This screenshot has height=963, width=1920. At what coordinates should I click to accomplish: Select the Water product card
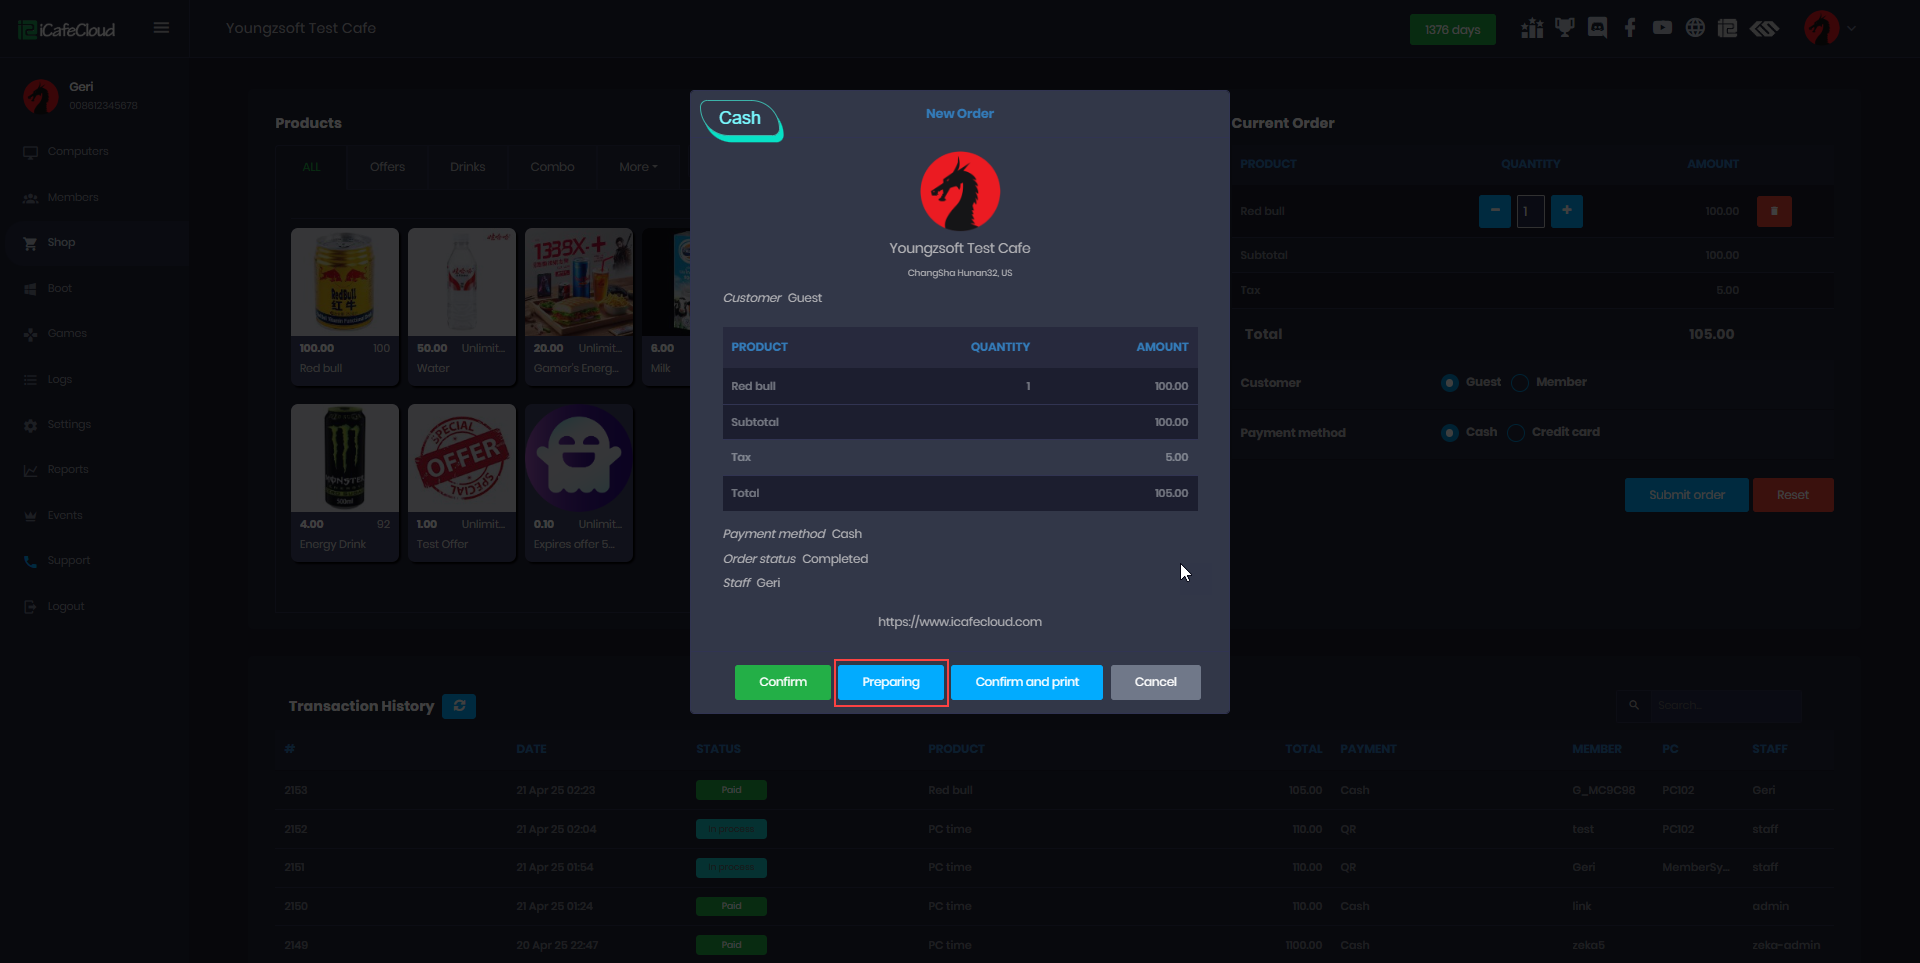click(x=462, y=306)
